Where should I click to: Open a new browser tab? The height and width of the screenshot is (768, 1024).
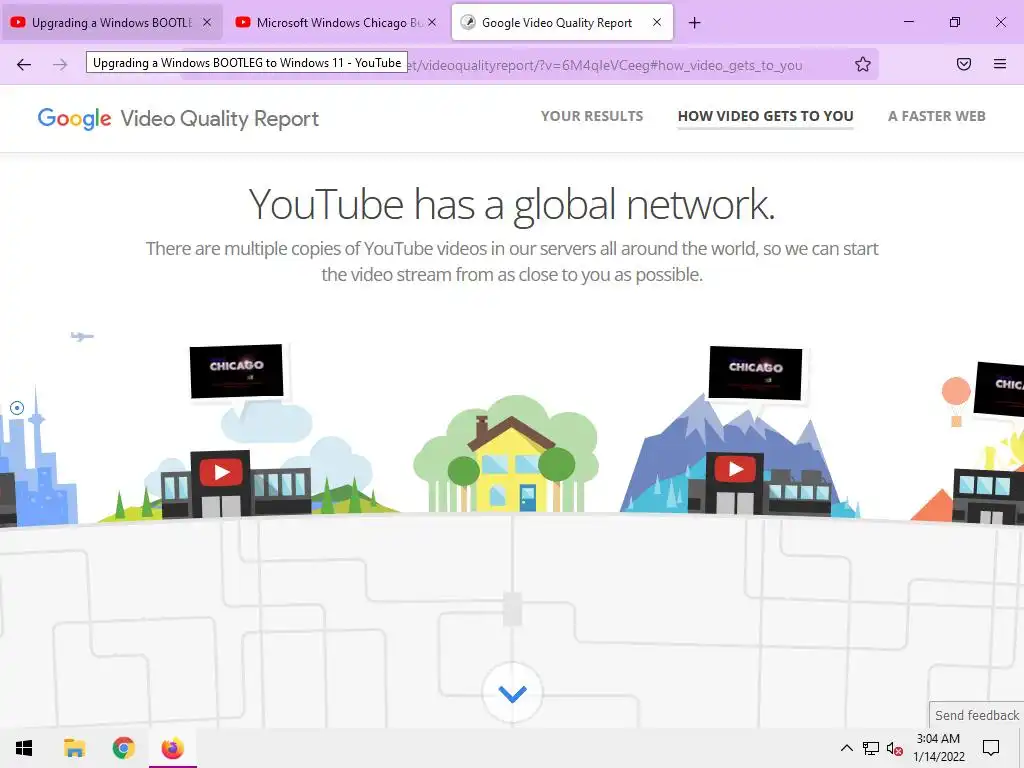694,23
